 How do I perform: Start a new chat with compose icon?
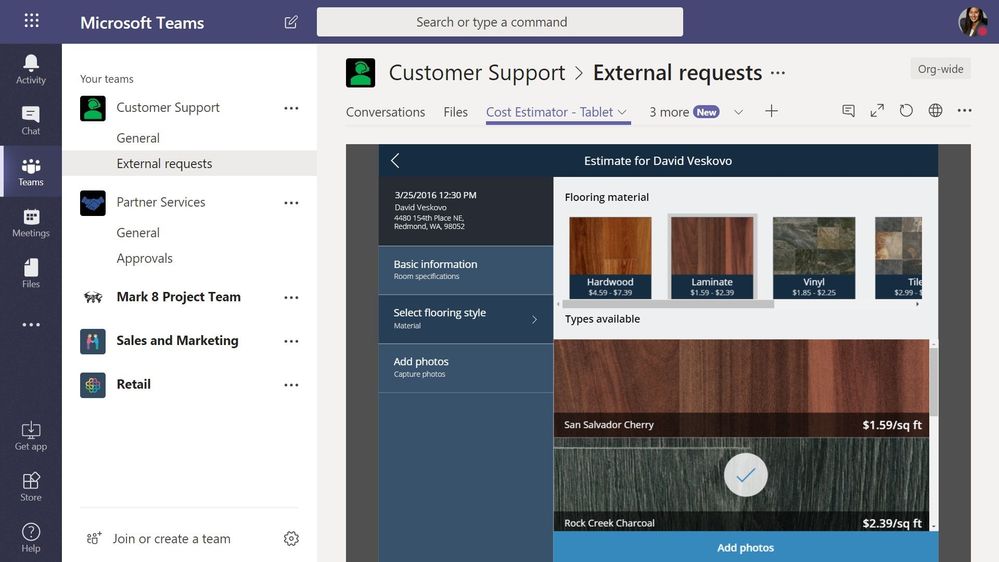pos(291,22)
